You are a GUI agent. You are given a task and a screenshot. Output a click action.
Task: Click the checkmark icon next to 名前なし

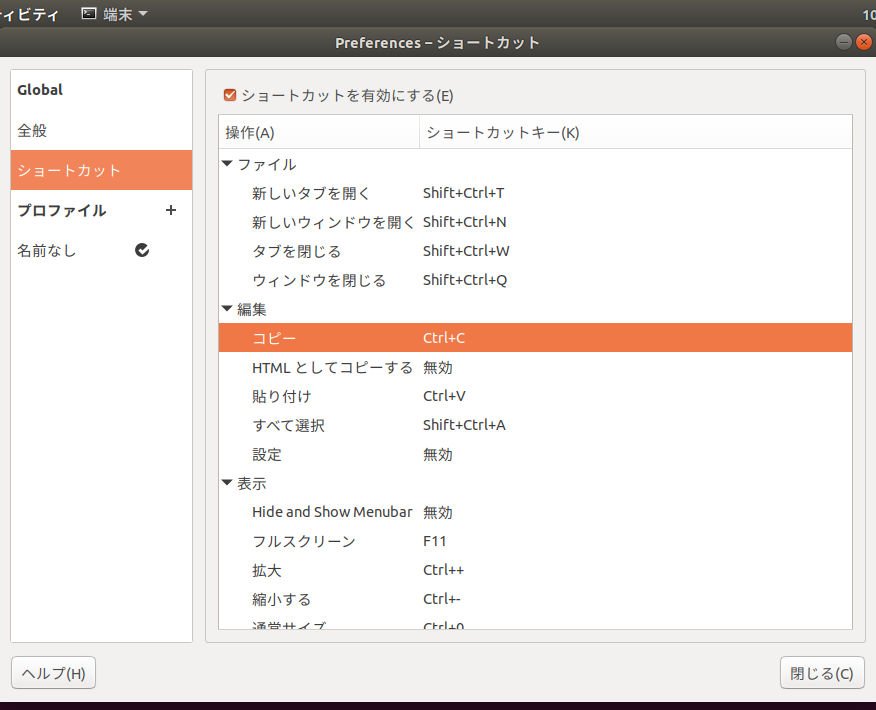tap(142, 251)
